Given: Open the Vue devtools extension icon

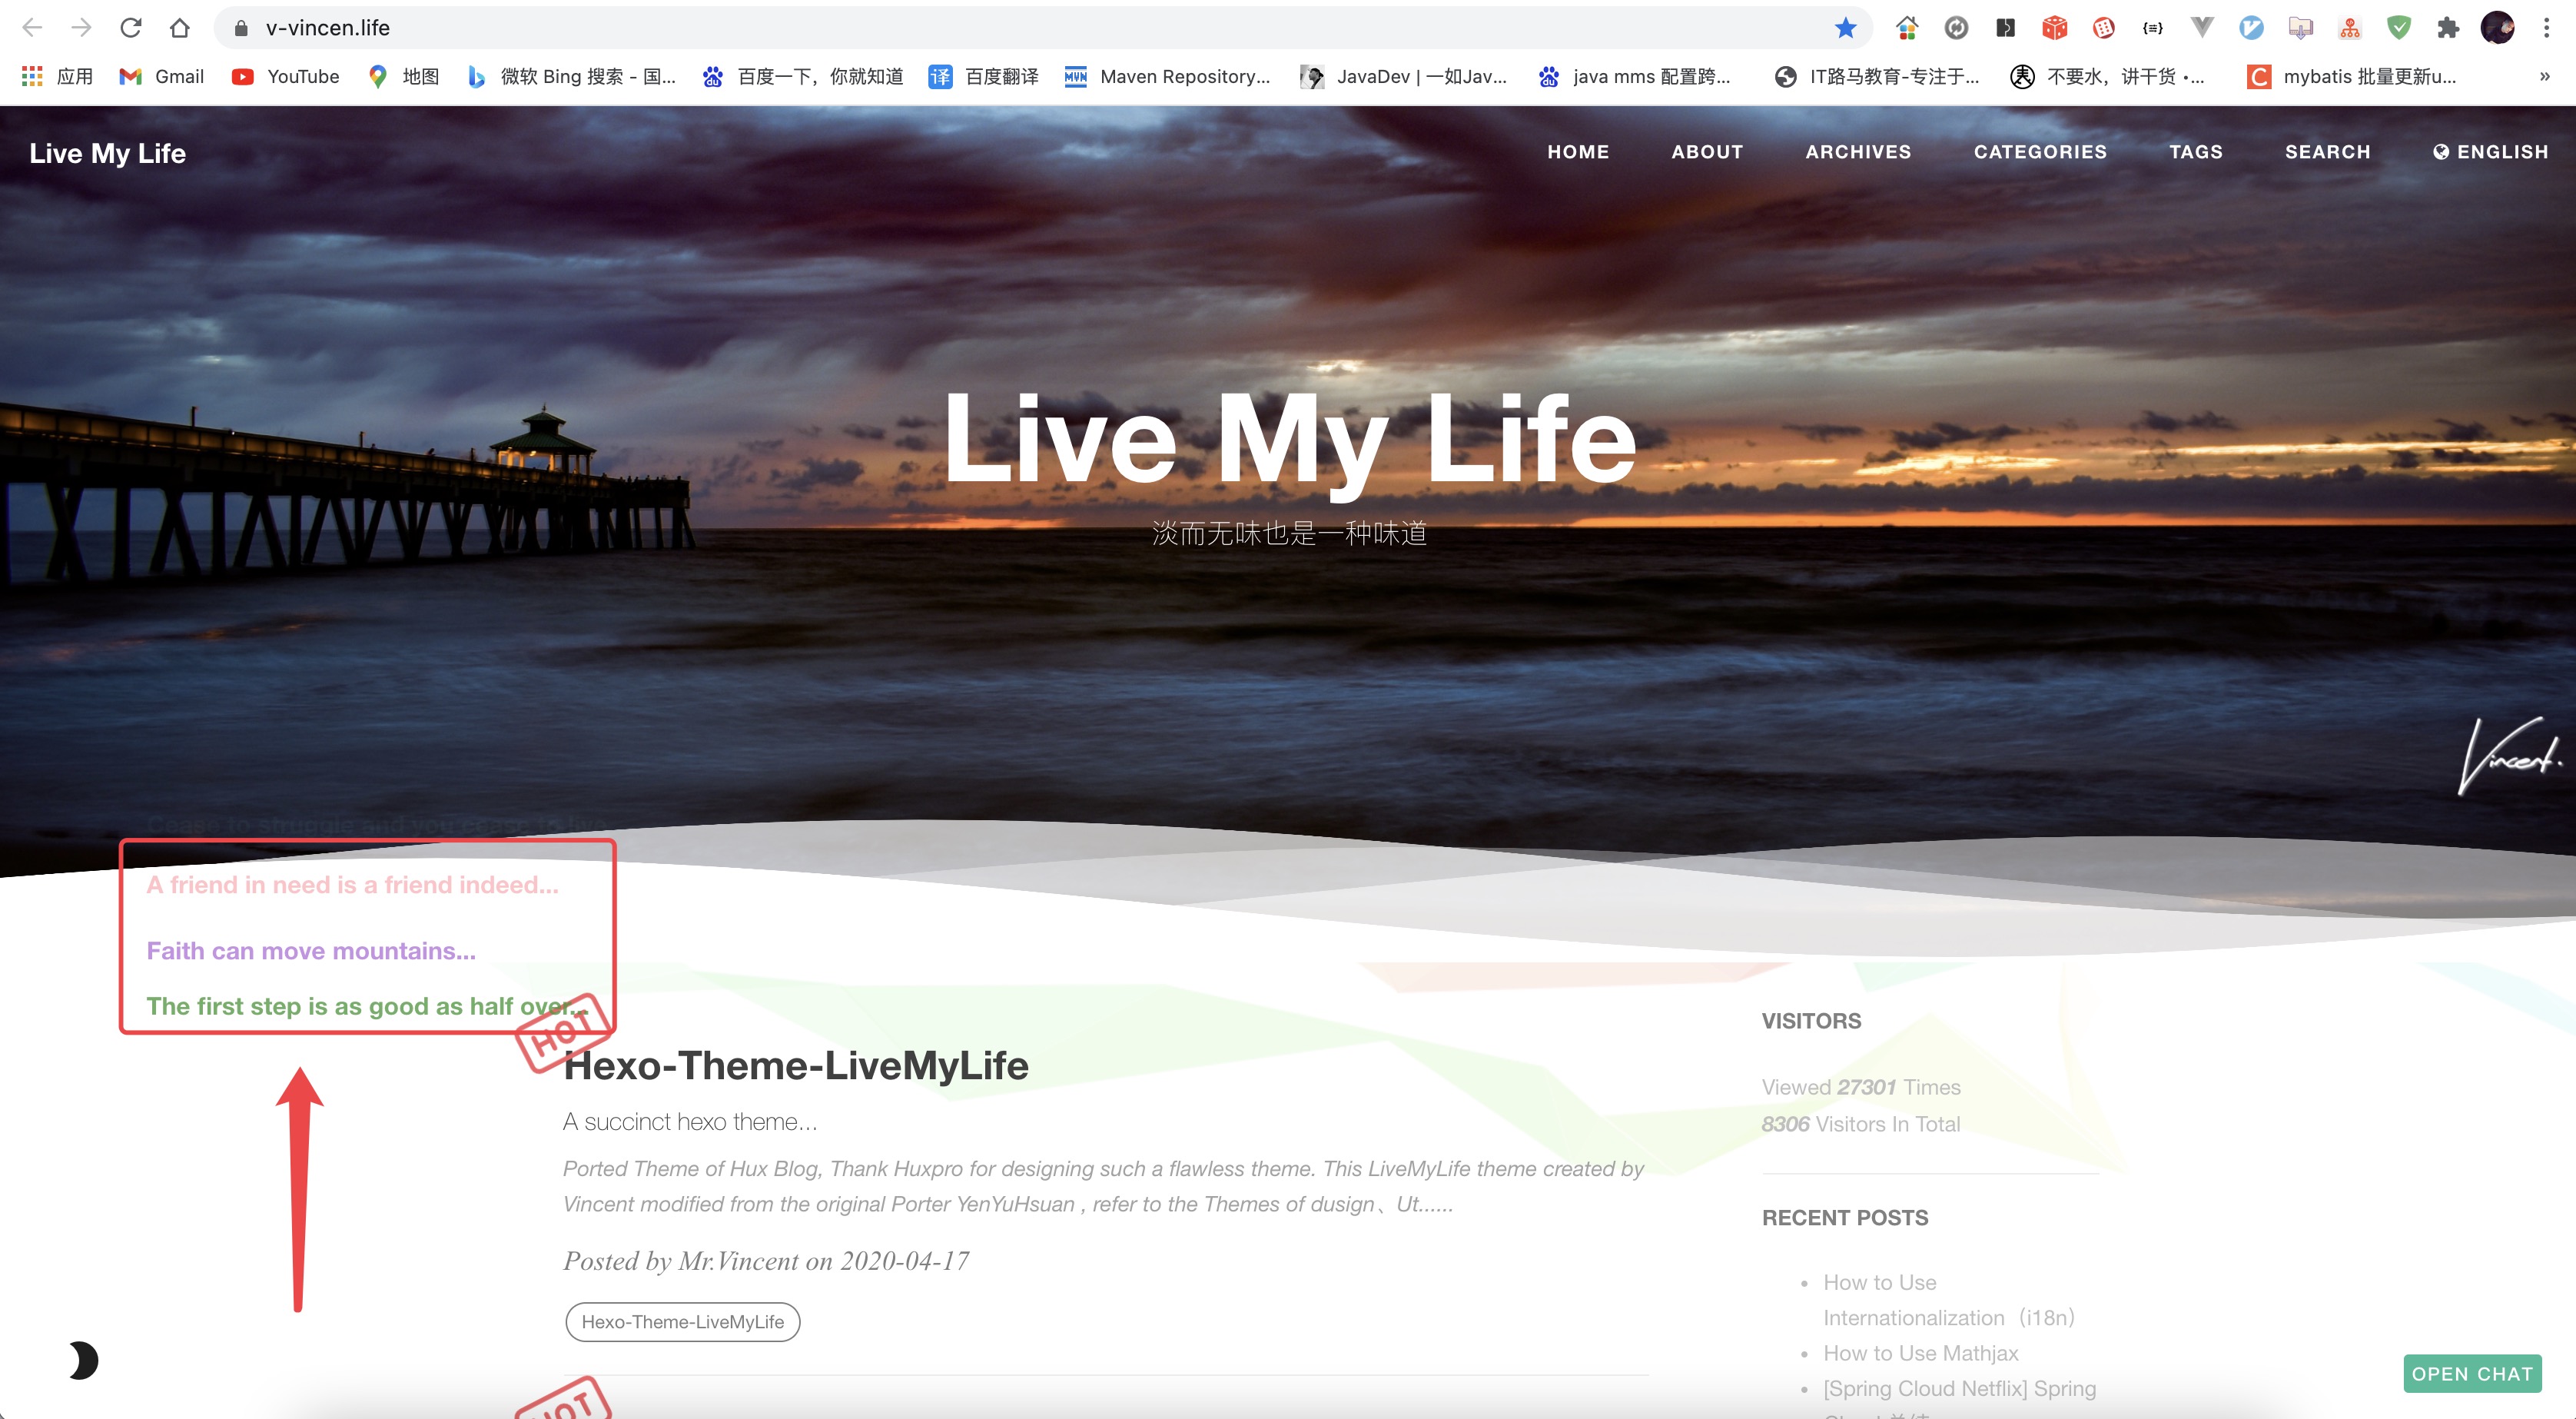Looking at the screenshot, I should pos(2201,28).
